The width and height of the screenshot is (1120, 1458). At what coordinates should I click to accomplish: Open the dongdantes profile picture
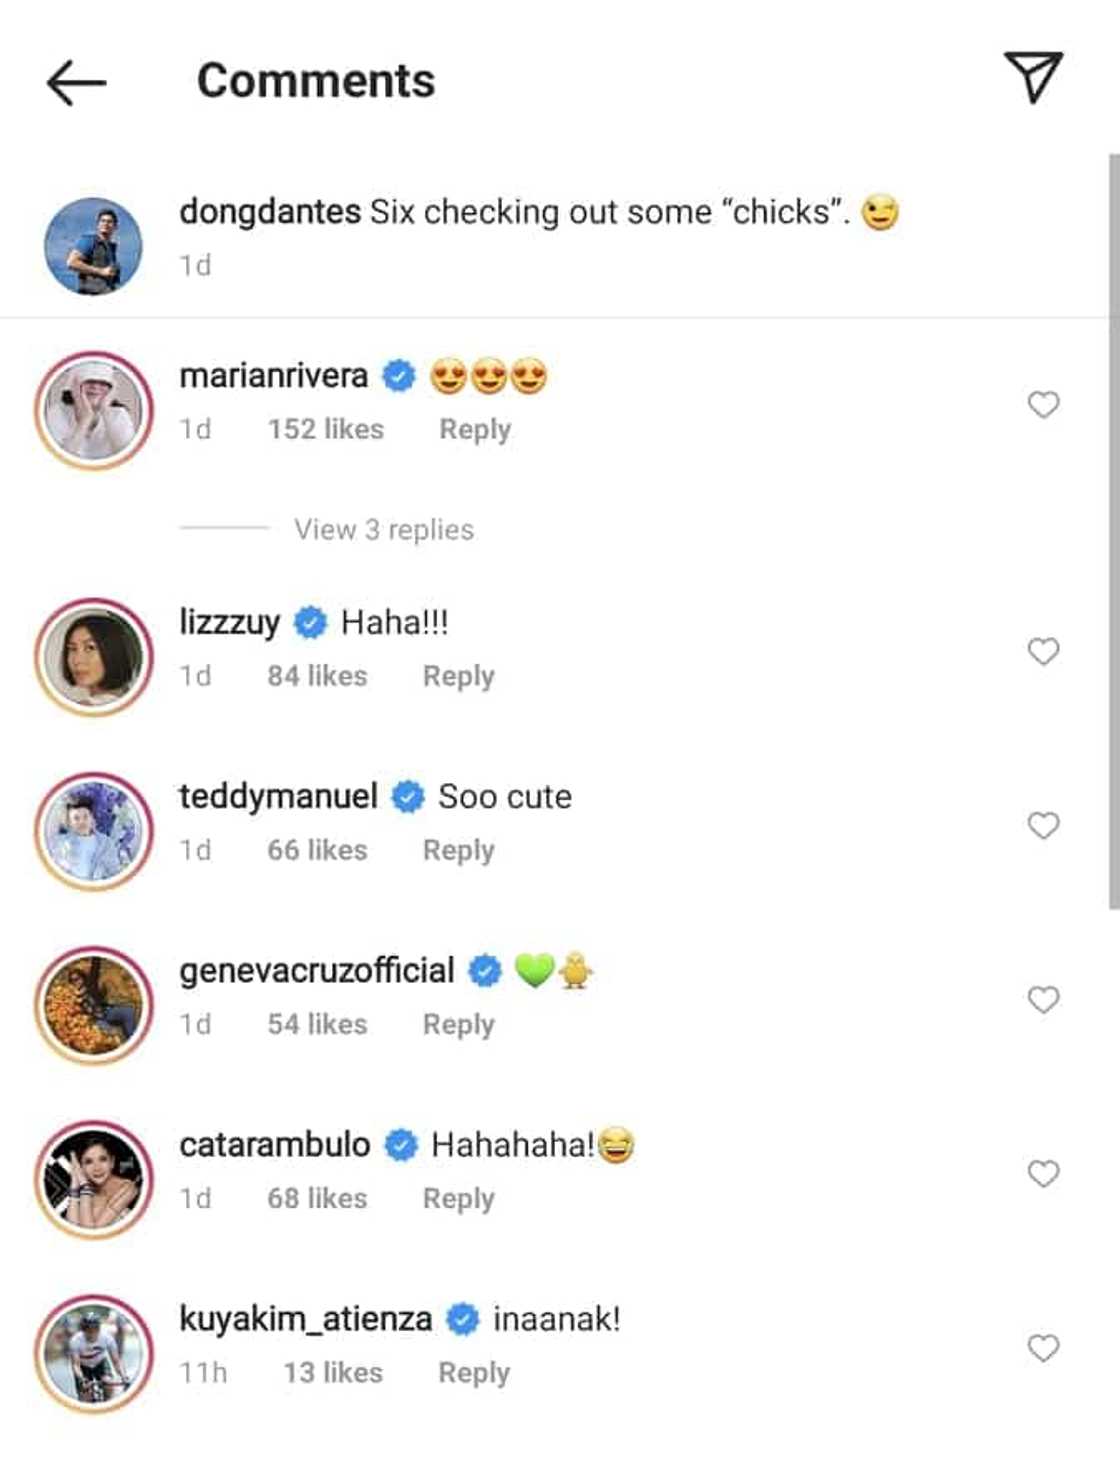[94, 246]
